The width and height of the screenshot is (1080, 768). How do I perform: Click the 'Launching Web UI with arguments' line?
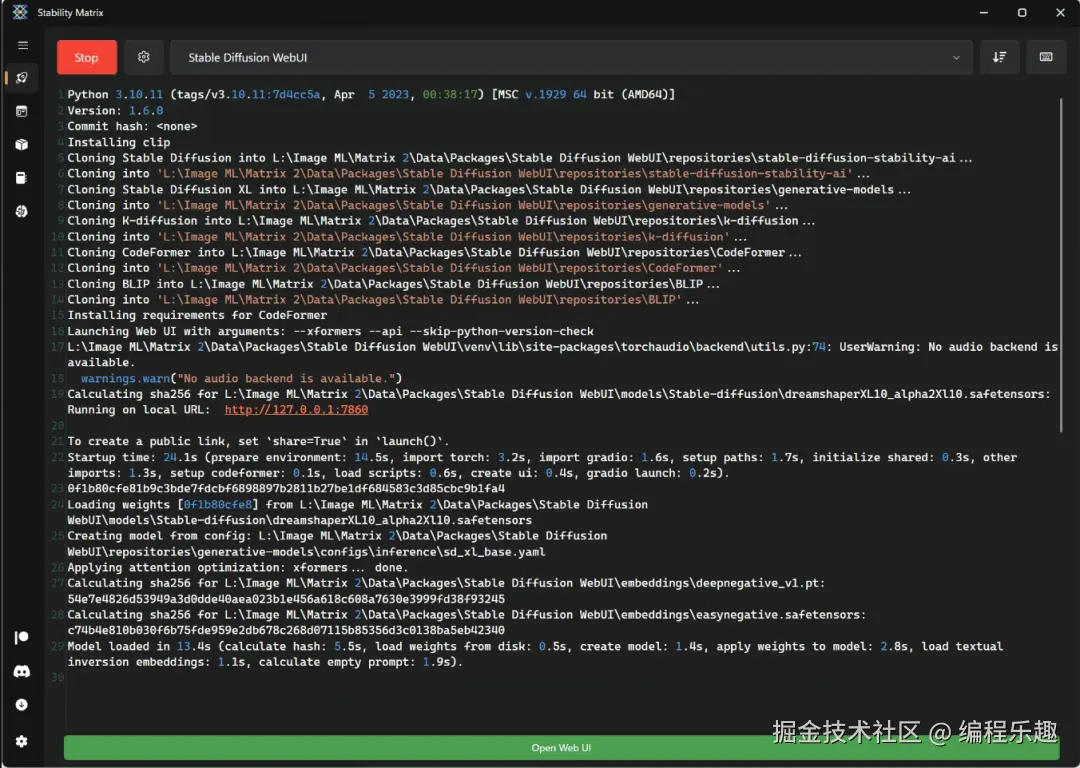[331, 331]
